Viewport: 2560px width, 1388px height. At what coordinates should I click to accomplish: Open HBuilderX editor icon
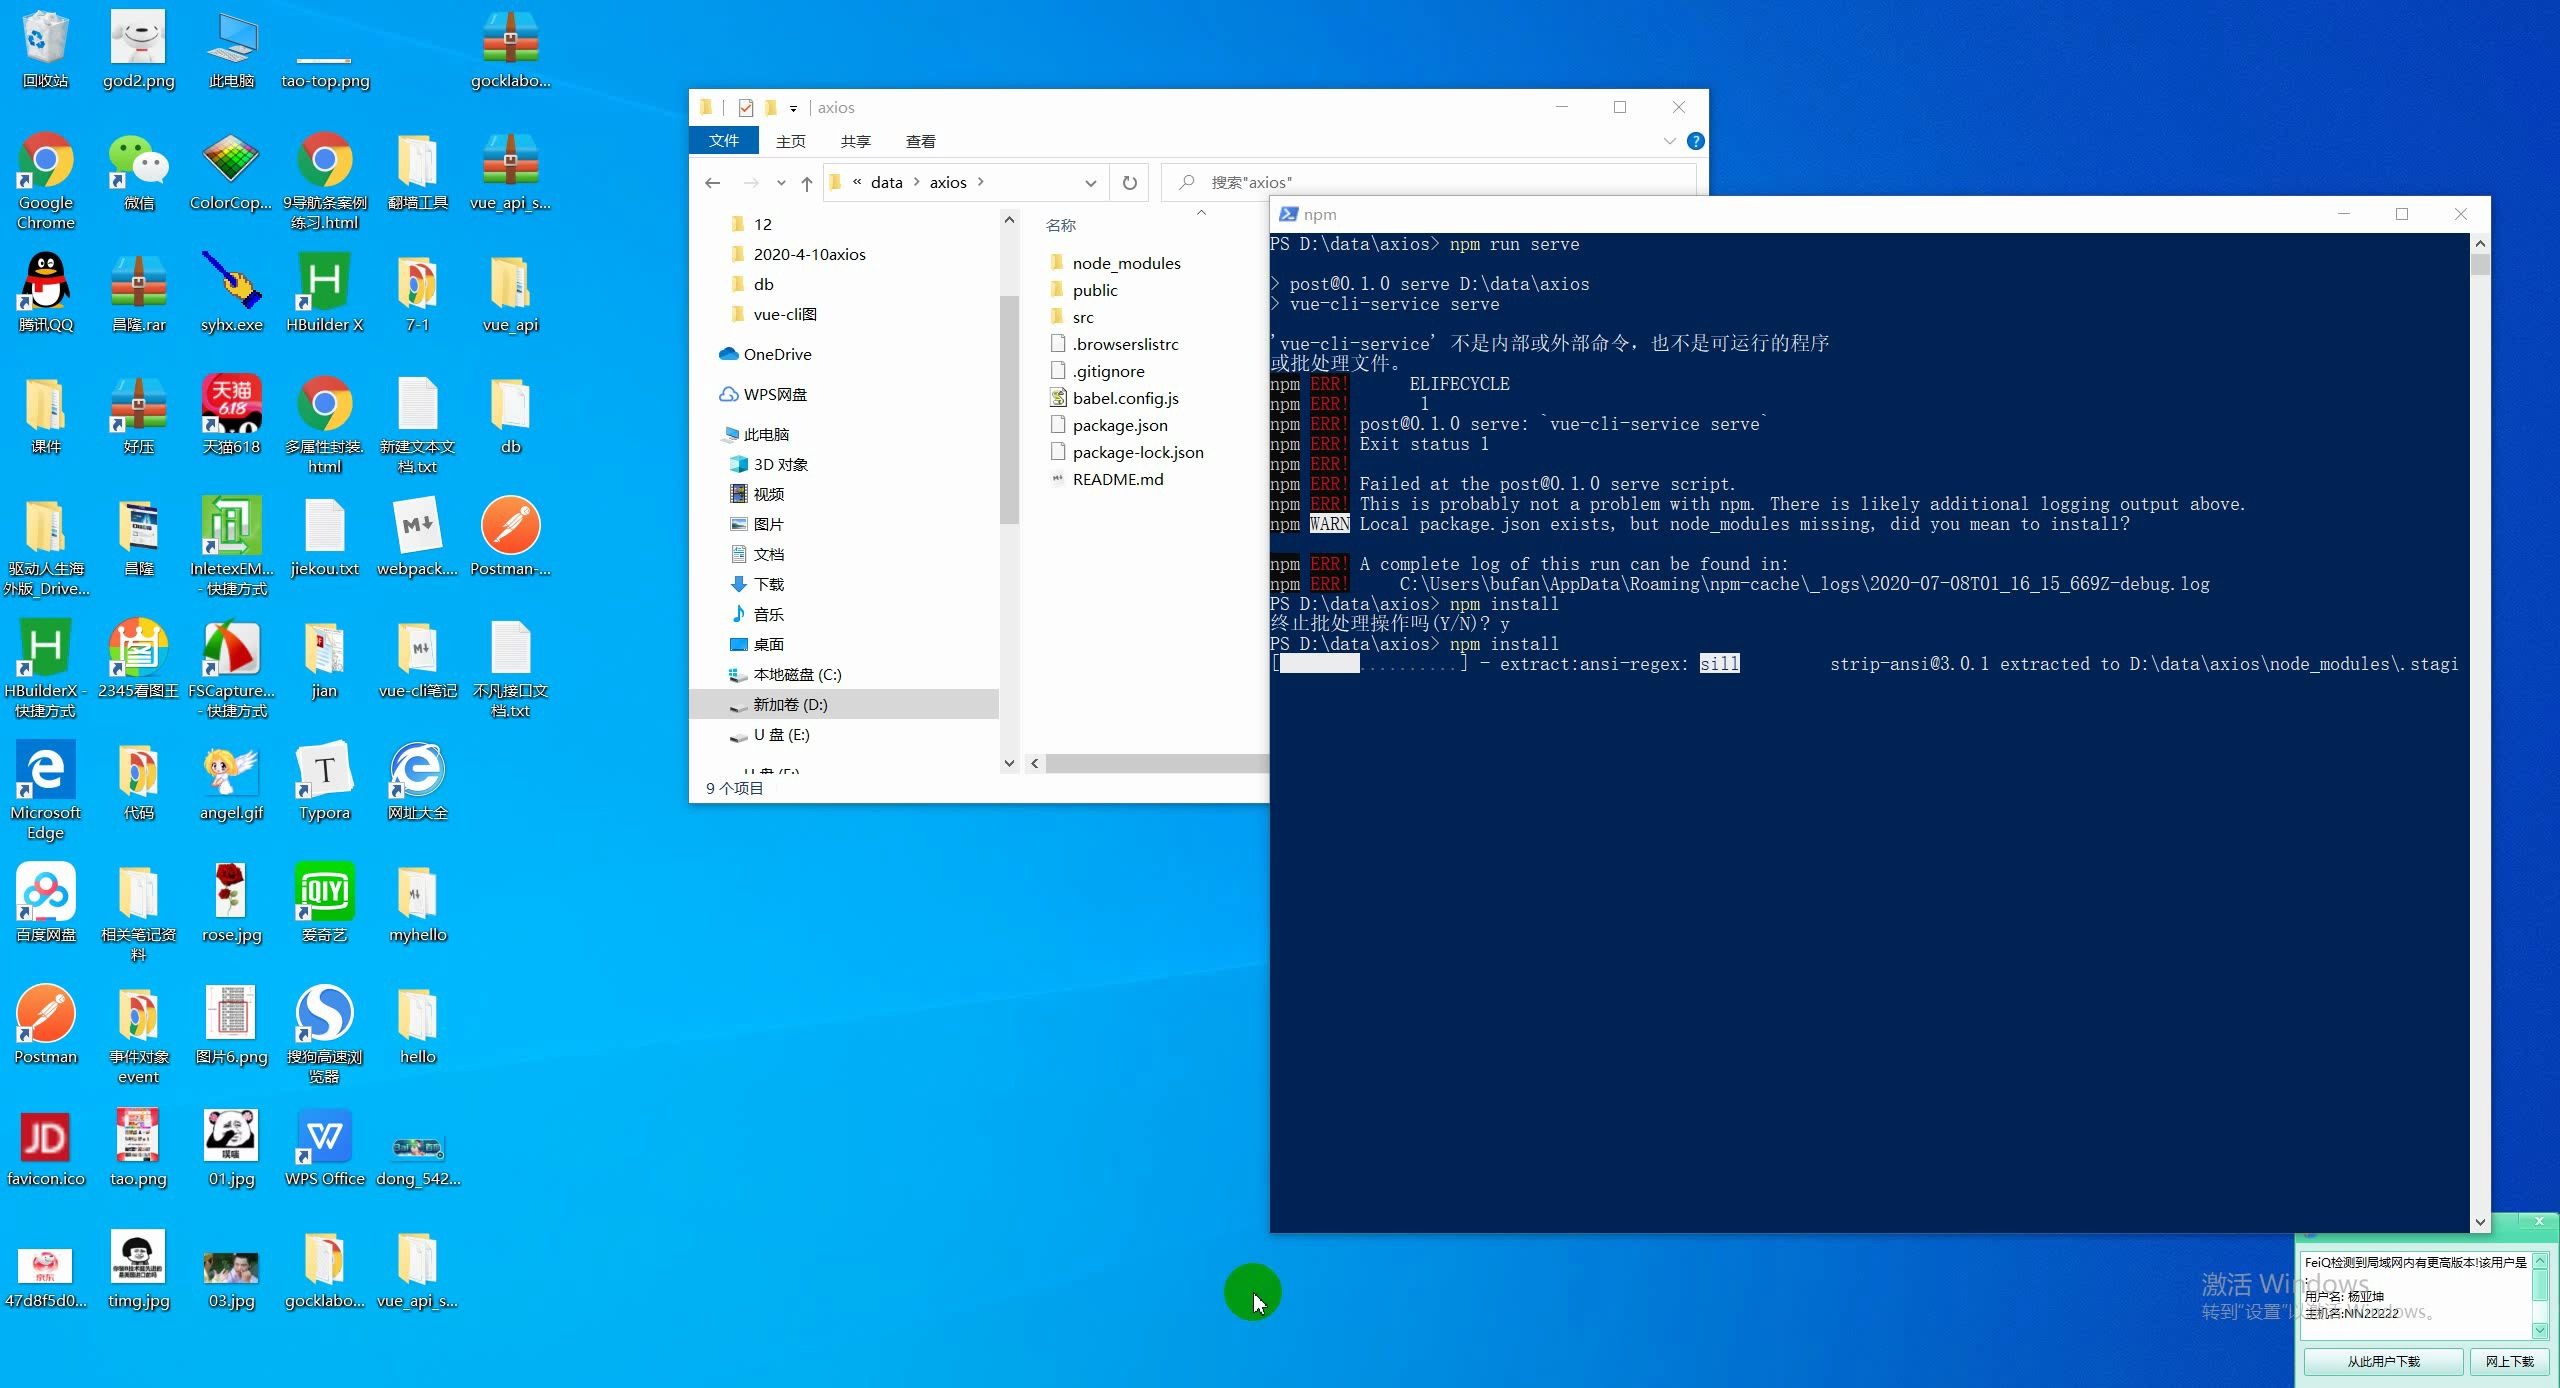pyautogui.click(x=44, y=650)
